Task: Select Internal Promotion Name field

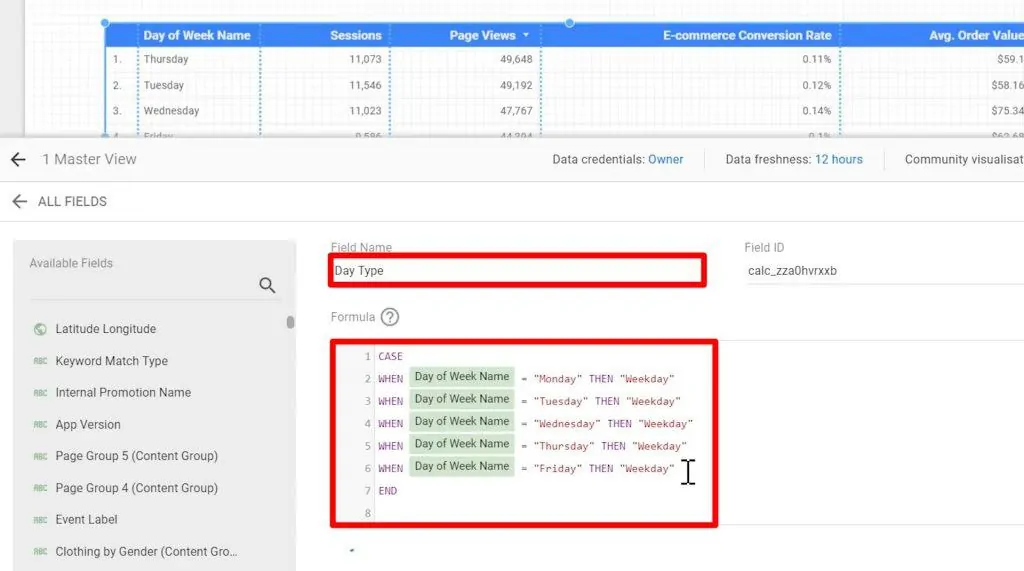Action: 123,393
